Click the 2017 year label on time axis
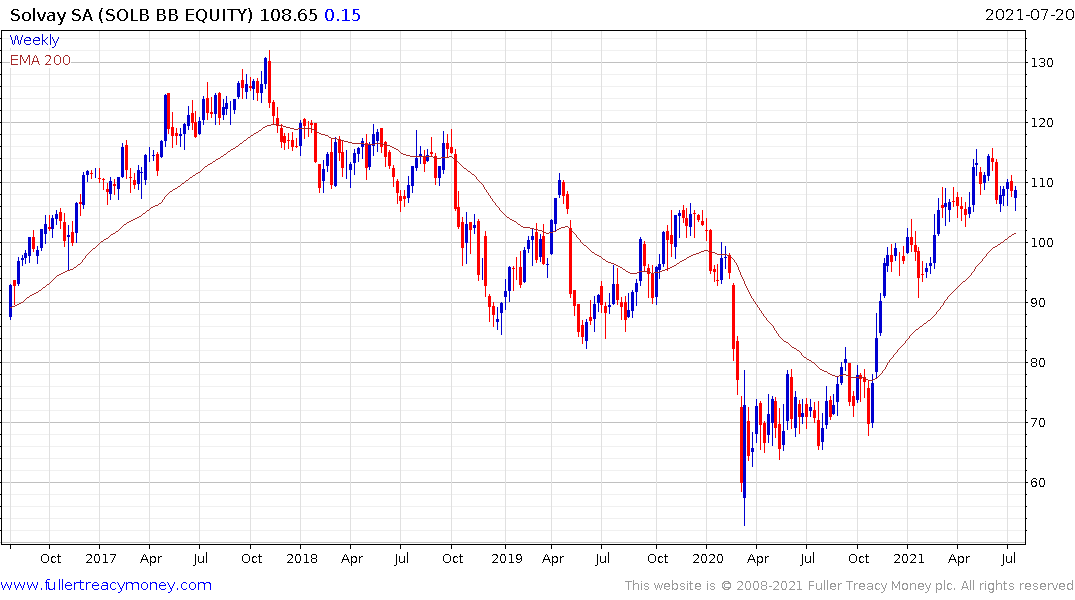 click(101, 558)
